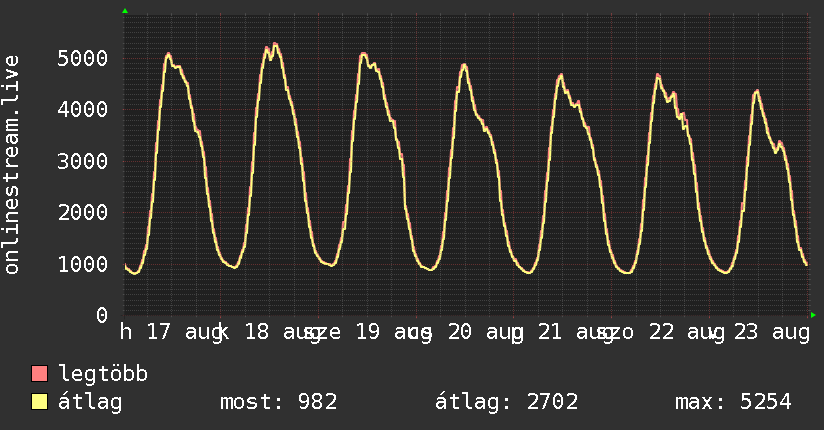Click the 0 y-axis label
The width and height of the screenshot is (824, 430).
tap(102, 315)
